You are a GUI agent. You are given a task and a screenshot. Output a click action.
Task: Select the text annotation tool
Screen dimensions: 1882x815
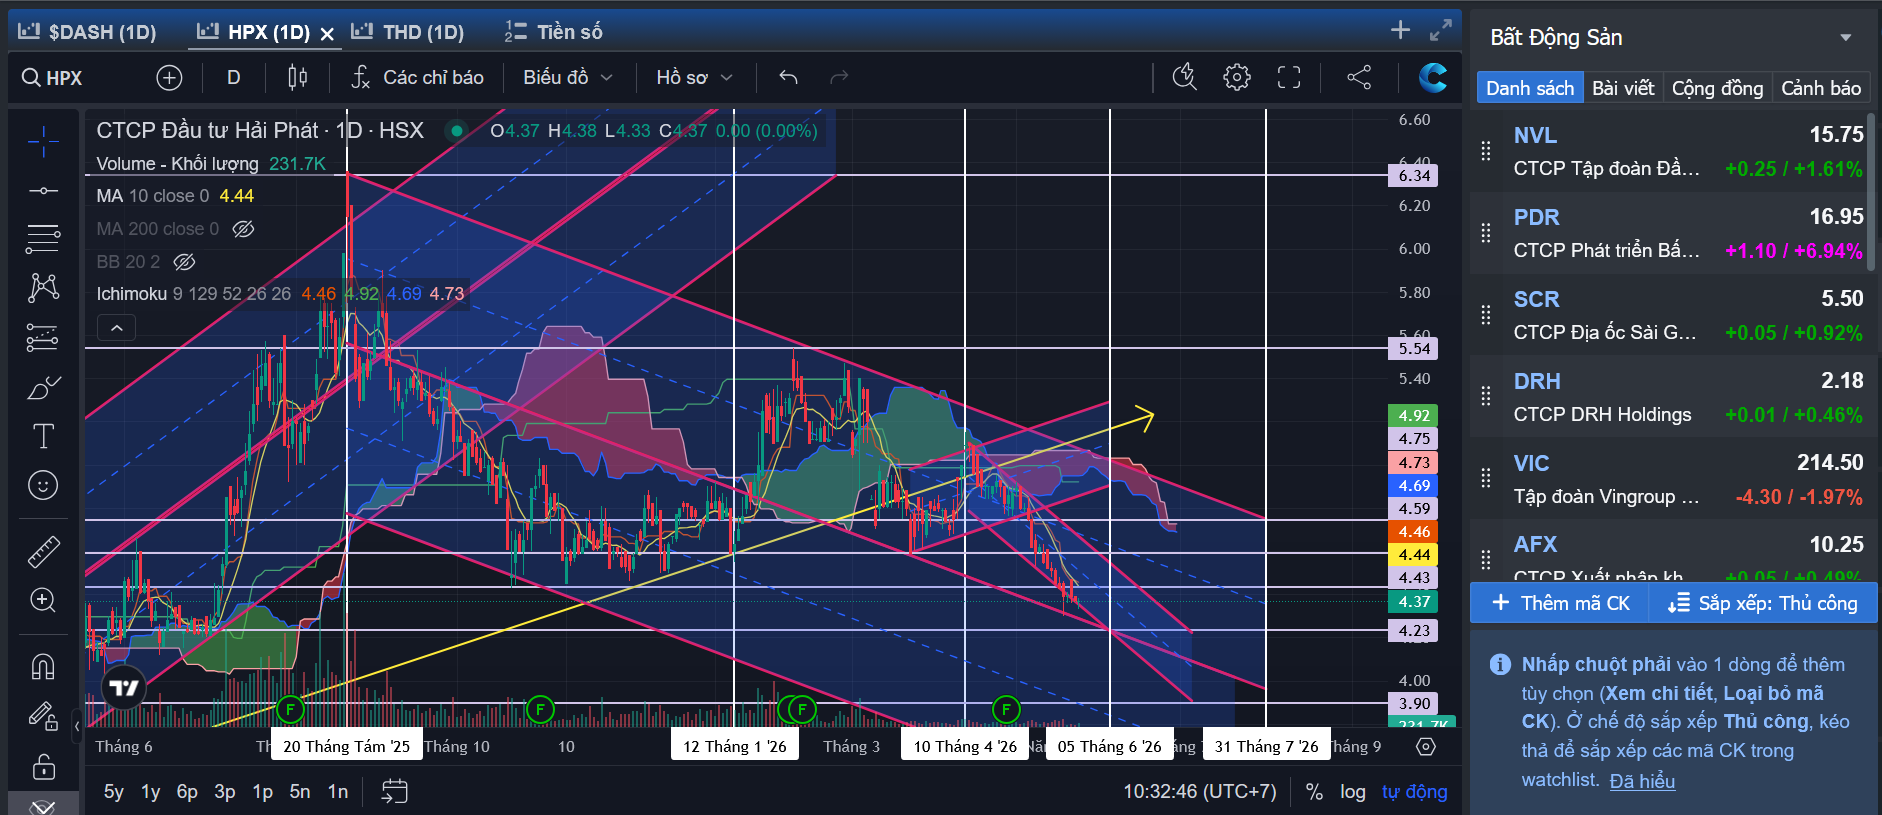pos(42,436)
